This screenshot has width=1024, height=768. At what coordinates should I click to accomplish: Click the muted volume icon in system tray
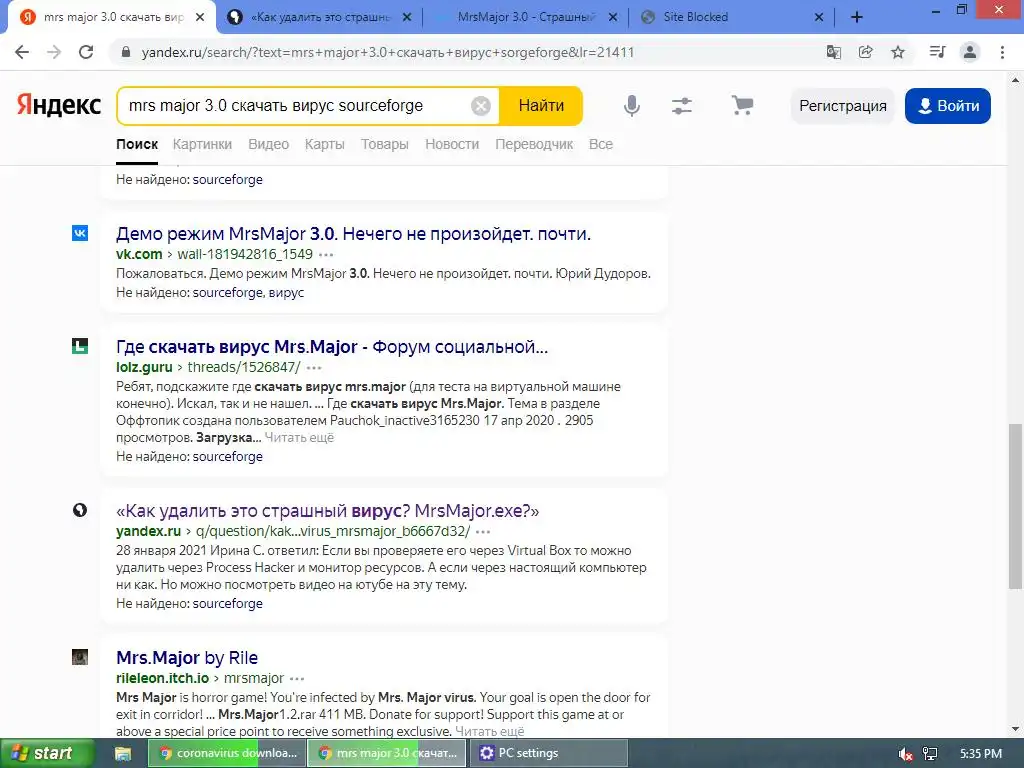pos(905,754)
